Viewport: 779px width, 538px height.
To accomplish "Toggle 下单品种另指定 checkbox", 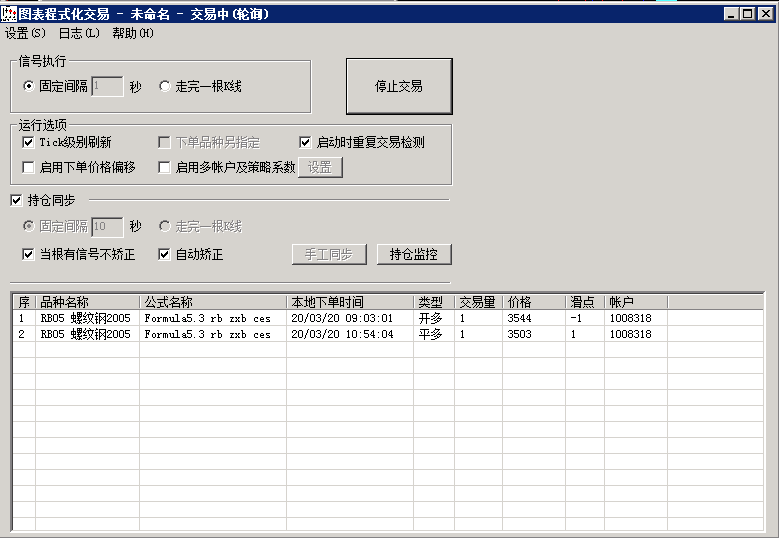I will tap(164, 143).
